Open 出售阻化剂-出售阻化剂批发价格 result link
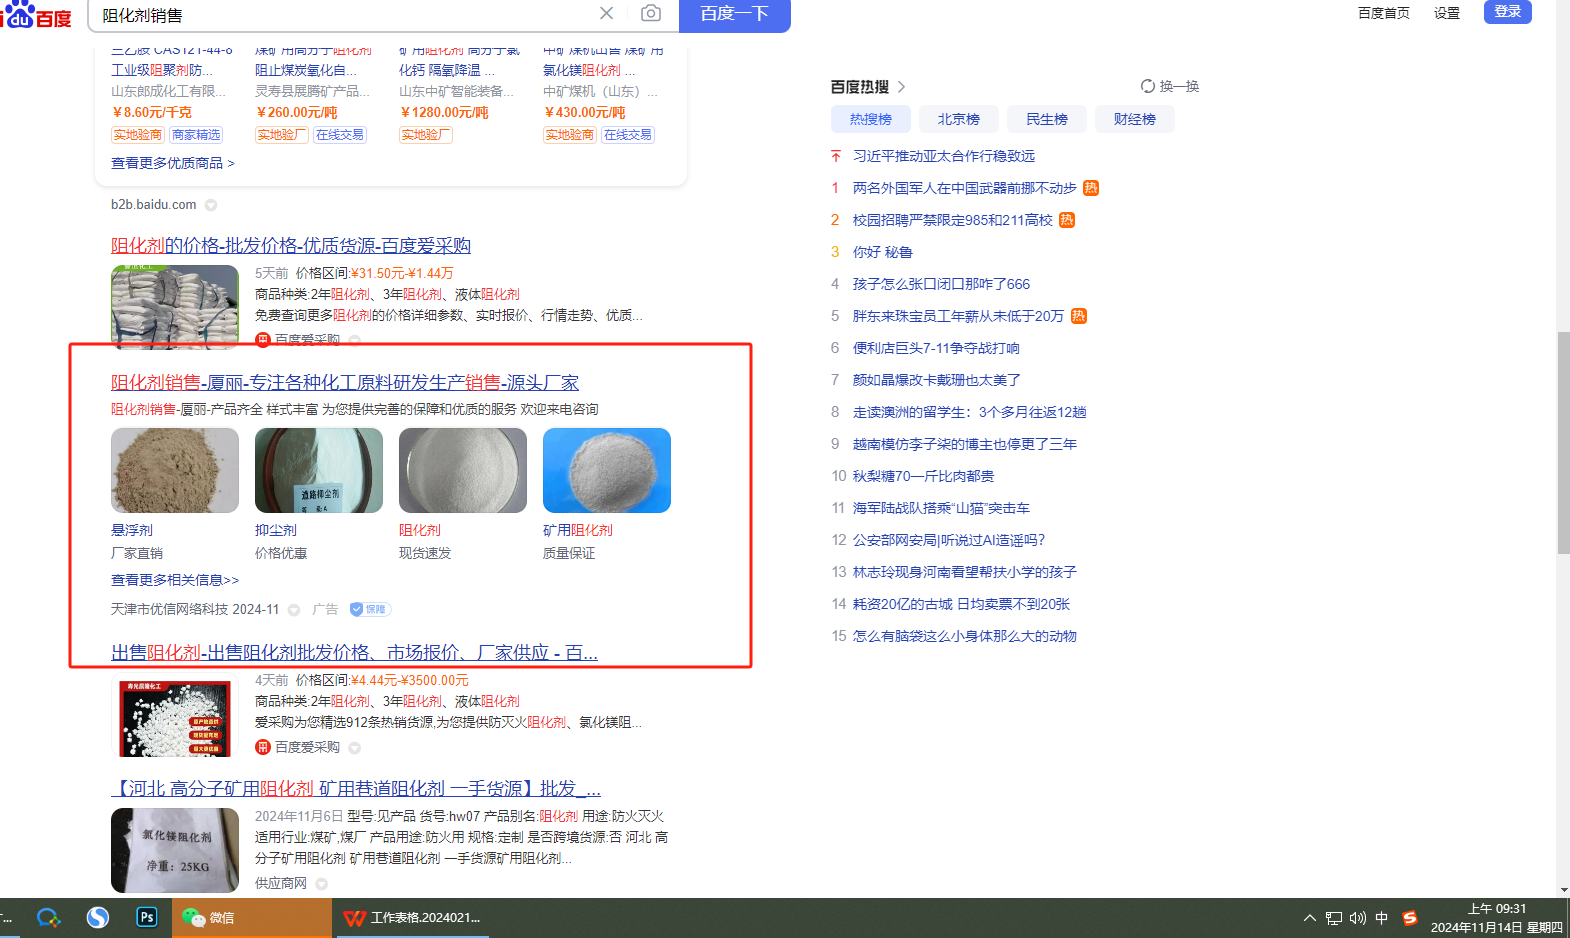This screenshot has height=938, width=1570. (355, 653)
